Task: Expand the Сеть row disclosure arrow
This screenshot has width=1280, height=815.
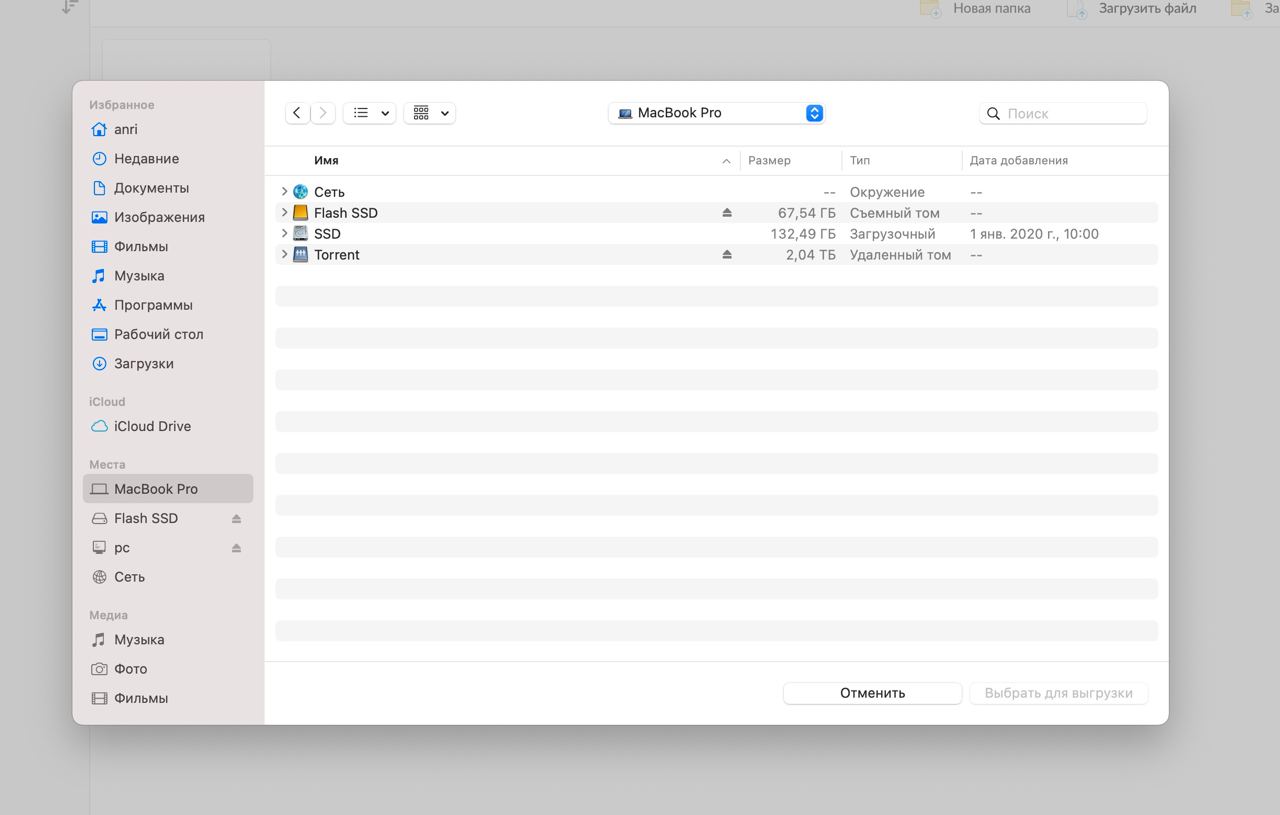Action: [284, 191]
